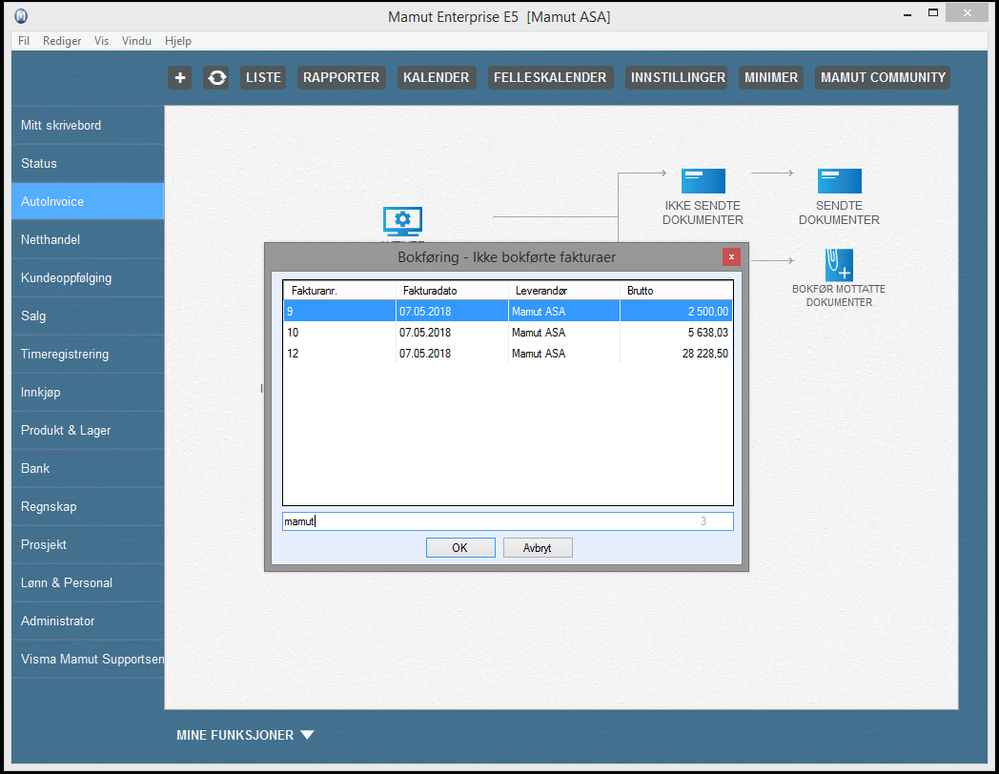The height and width of the screenshot is (774, 999).
Task: Select invoice number 9 cell
Action: coord(339,312)
